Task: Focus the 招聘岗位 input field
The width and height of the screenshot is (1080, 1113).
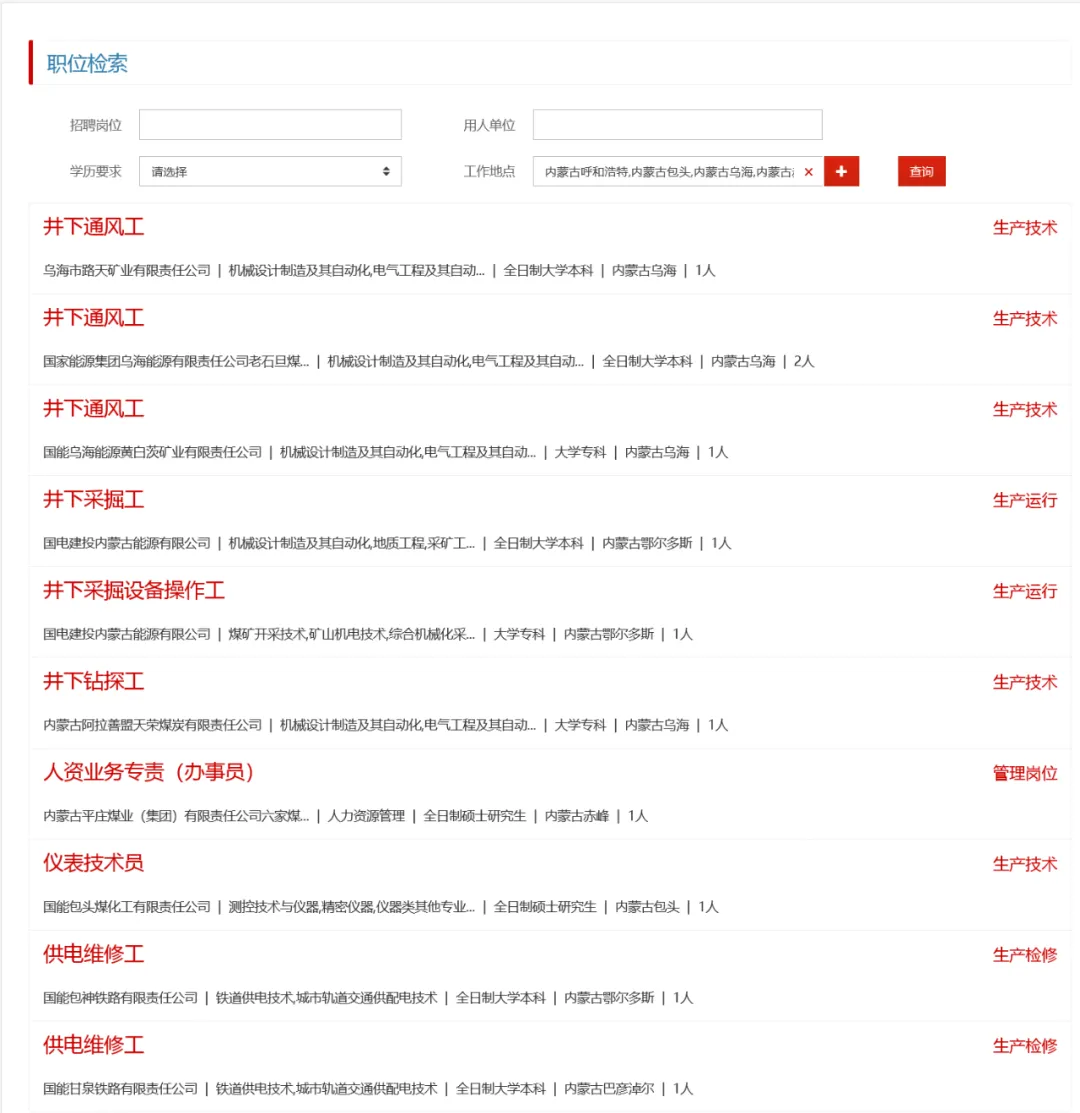Action: [270, 124]
